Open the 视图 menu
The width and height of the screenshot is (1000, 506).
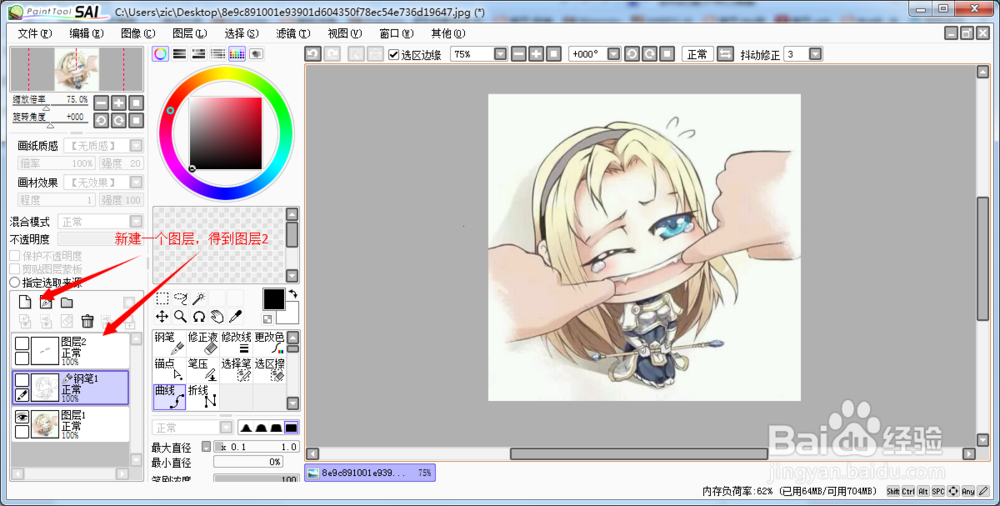[344, 33]
